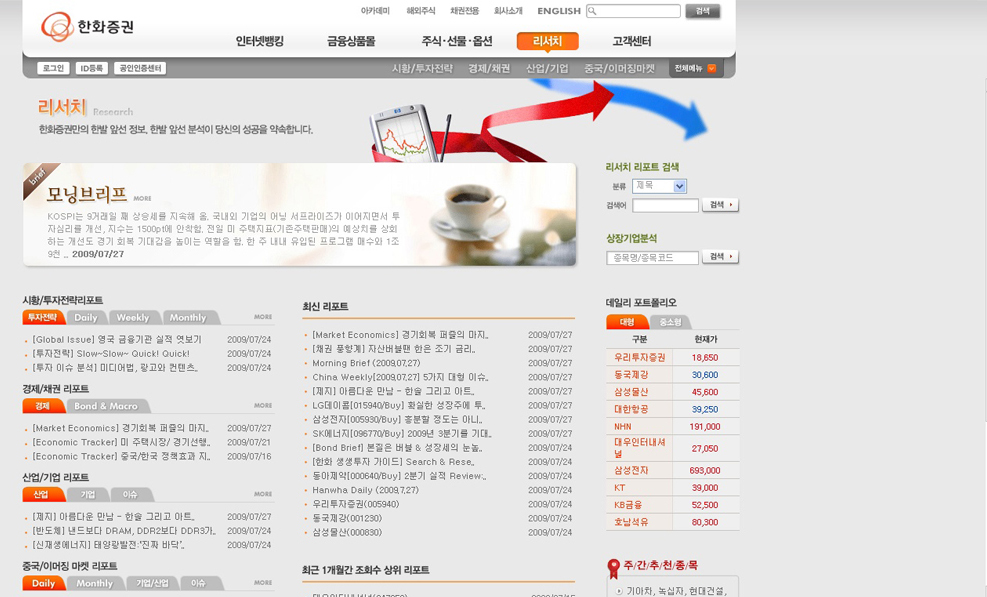Viewport: 987px width, 597px height.
Task: Click the magnifier icon in top search box
Action: click(593, 11)
